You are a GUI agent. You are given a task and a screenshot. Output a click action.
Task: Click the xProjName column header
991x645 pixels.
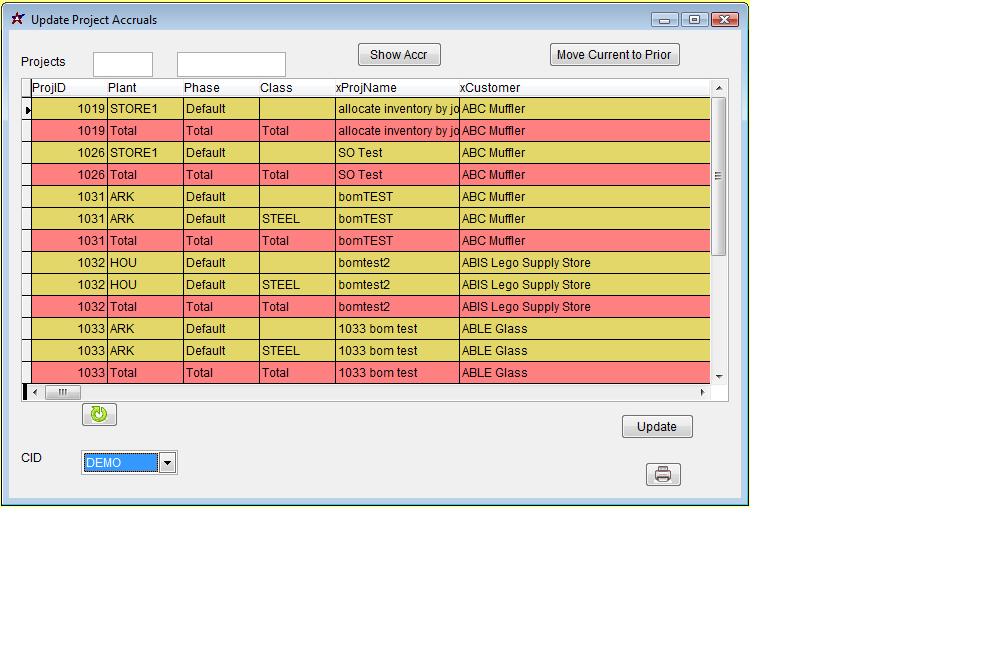click(366, 88)
